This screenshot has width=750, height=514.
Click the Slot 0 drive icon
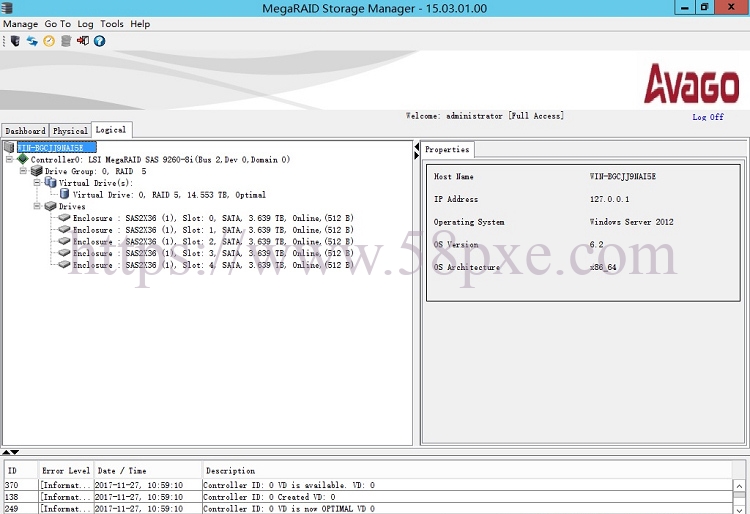tap(64, 218)
